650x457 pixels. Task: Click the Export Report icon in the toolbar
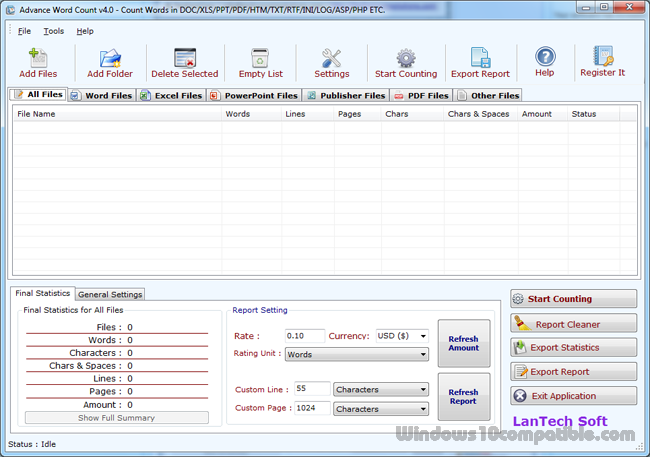[x=480, y=58]
